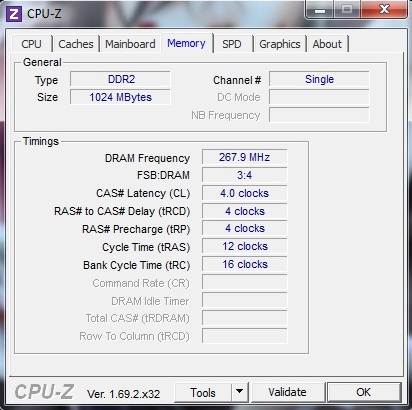Close the CPU-Z window
412x410 pixels.
pos(384,9)
